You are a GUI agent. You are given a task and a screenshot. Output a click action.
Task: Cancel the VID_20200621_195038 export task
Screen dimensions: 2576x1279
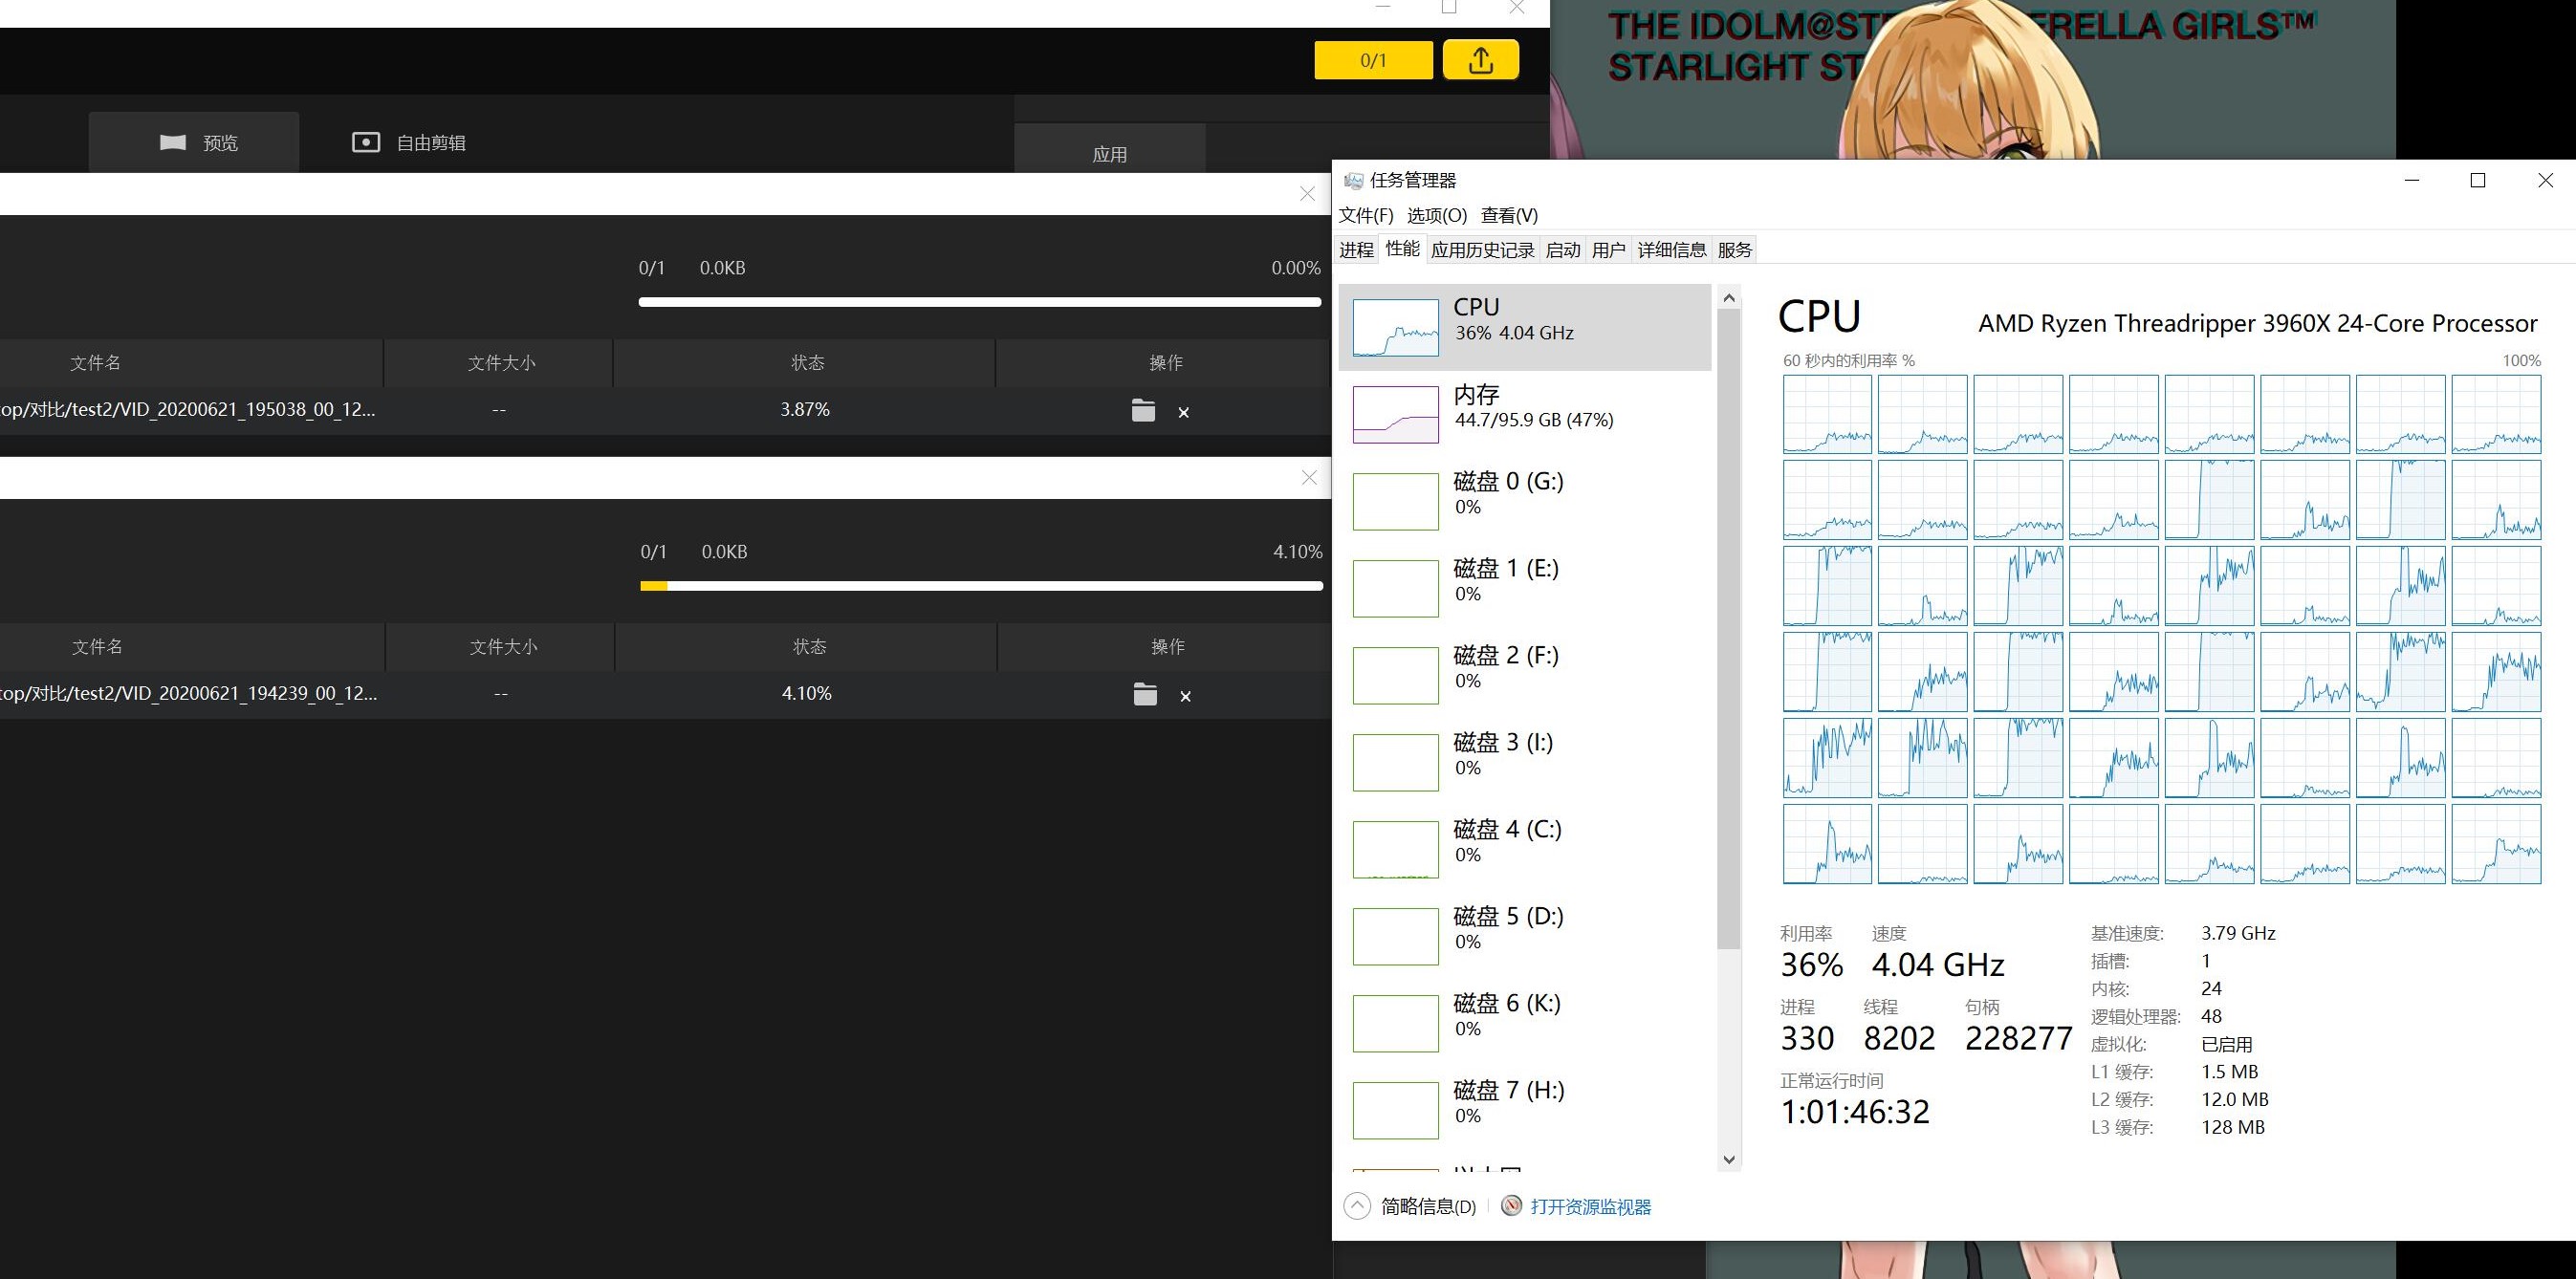point(1184,412)
